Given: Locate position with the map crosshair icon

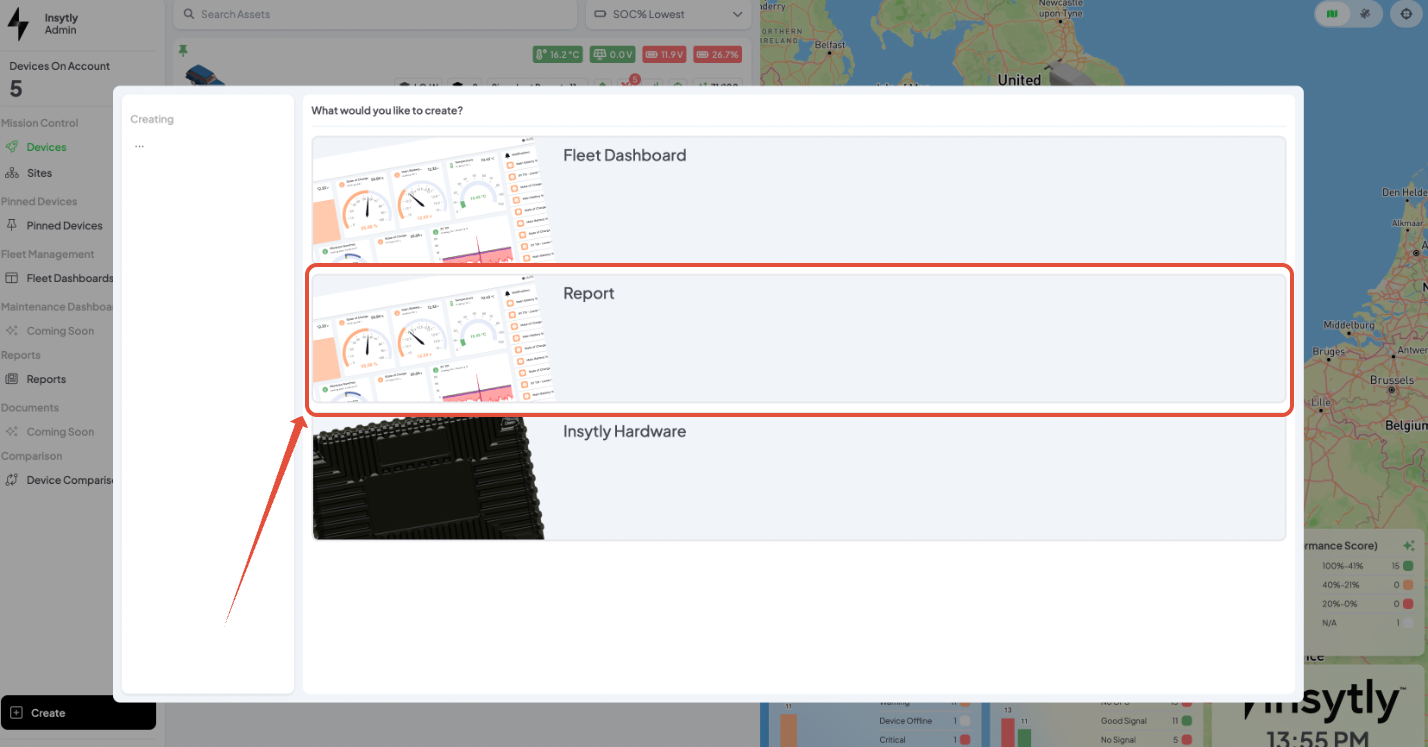Looking at the screenshot, I should (x=1407, y=14).
